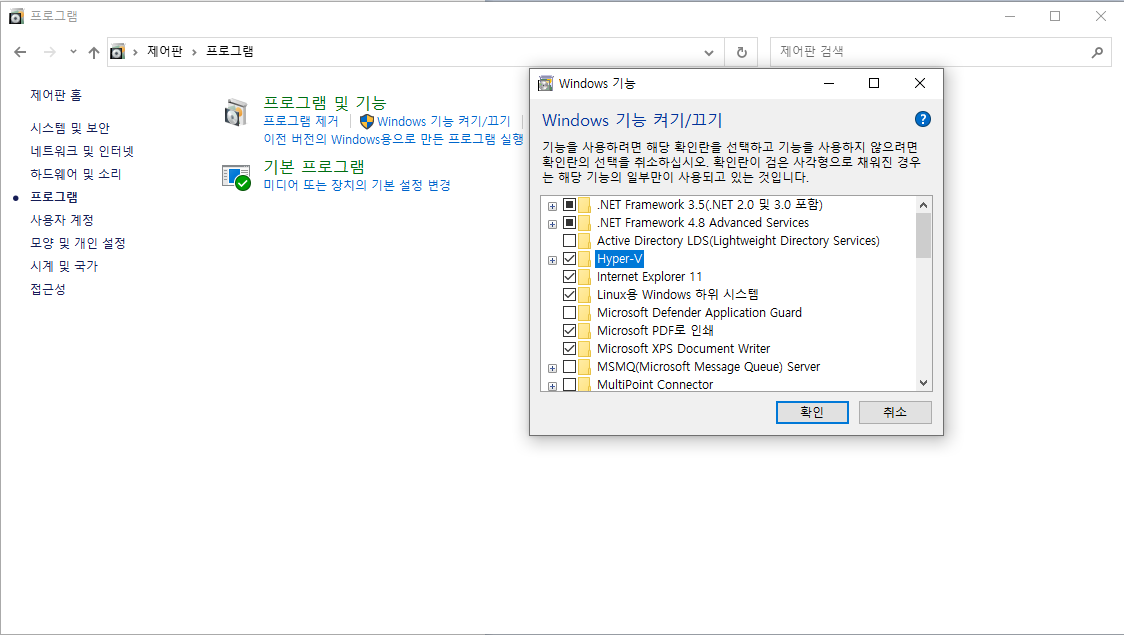
Task: Uncheck Microsoft XPS Document Writer checkbox
Action: pos(569,348)
